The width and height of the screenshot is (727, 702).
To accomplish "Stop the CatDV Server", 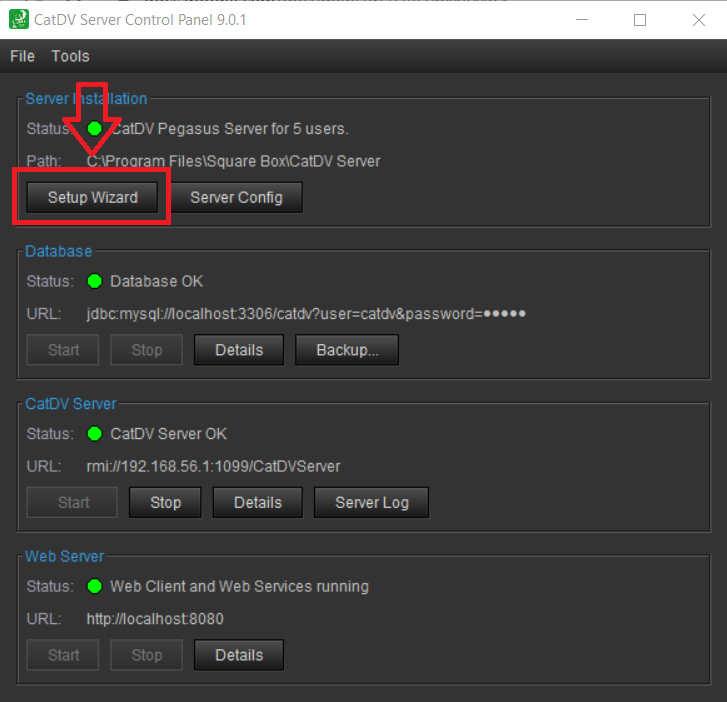I will (x=165, y=502).
